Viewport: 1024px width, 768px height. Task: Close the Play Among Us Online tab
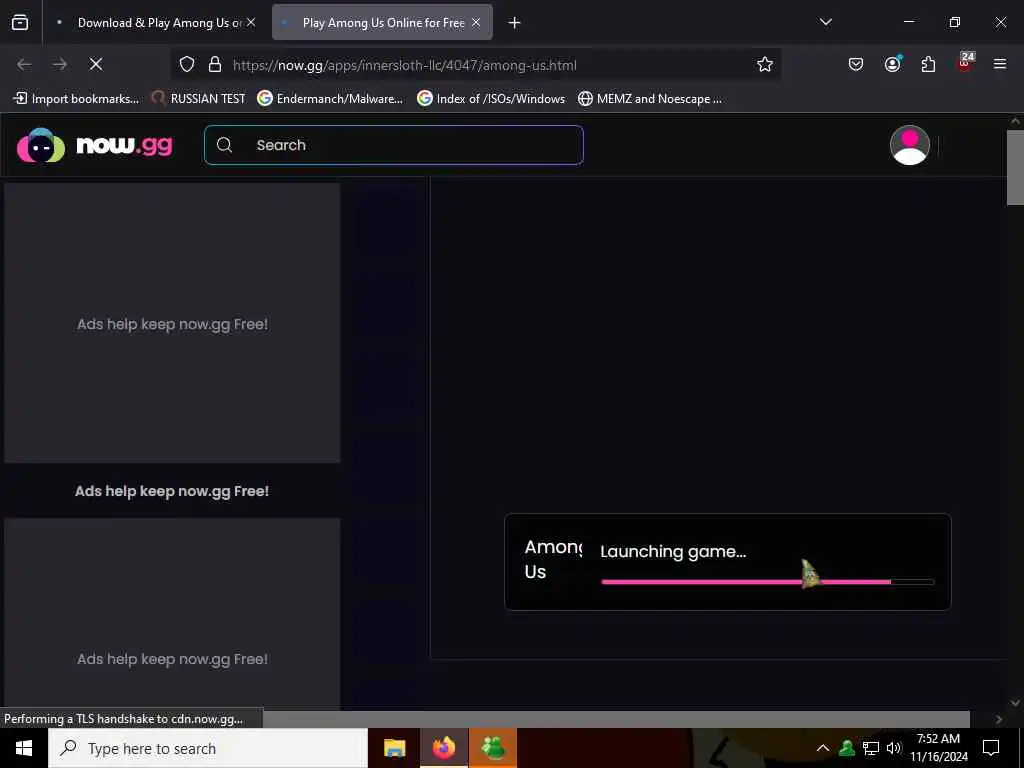tap(476, 22)
